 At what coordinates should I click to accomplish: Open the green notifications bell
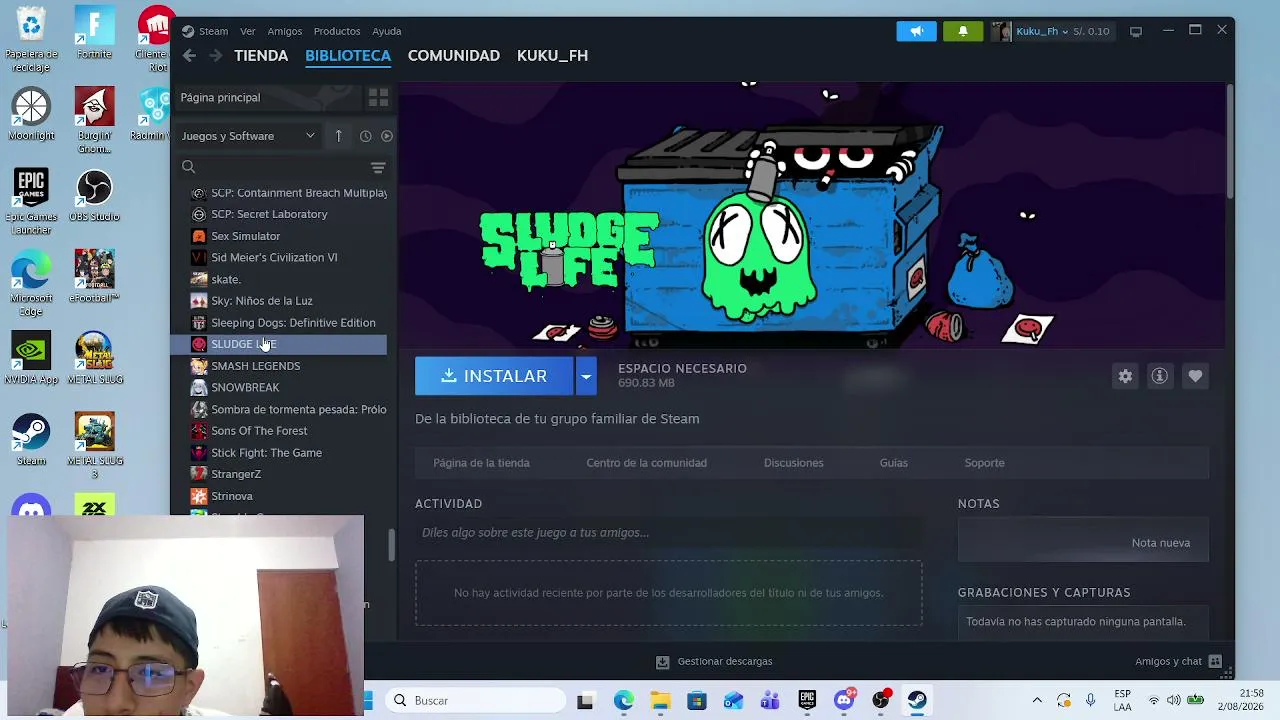[963, 31]
